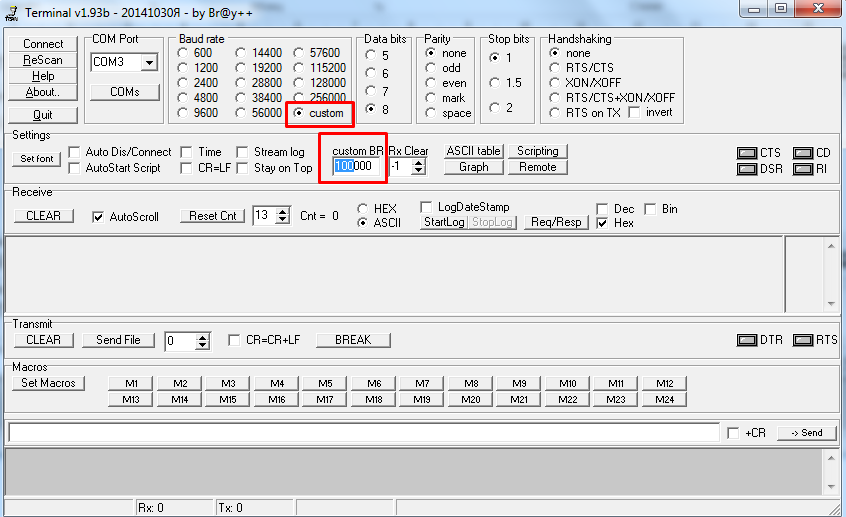This screenshot has width=846, height=517.
Task: Choose the custom baud rate option
Action: [x=298, y=113]
